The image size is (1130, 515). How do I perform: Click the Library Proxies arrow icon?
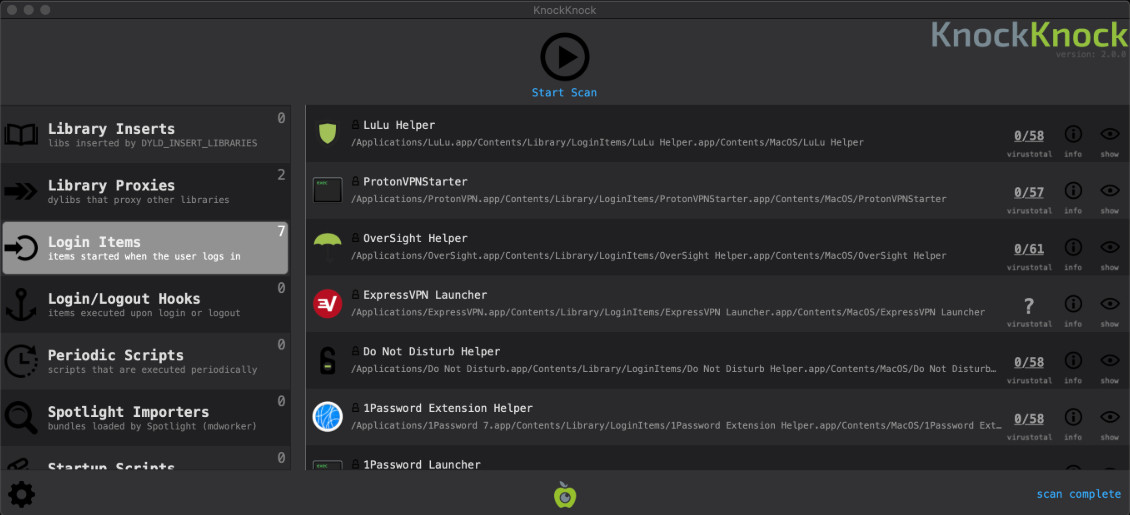pyautogui.click(x=21, y=191)
